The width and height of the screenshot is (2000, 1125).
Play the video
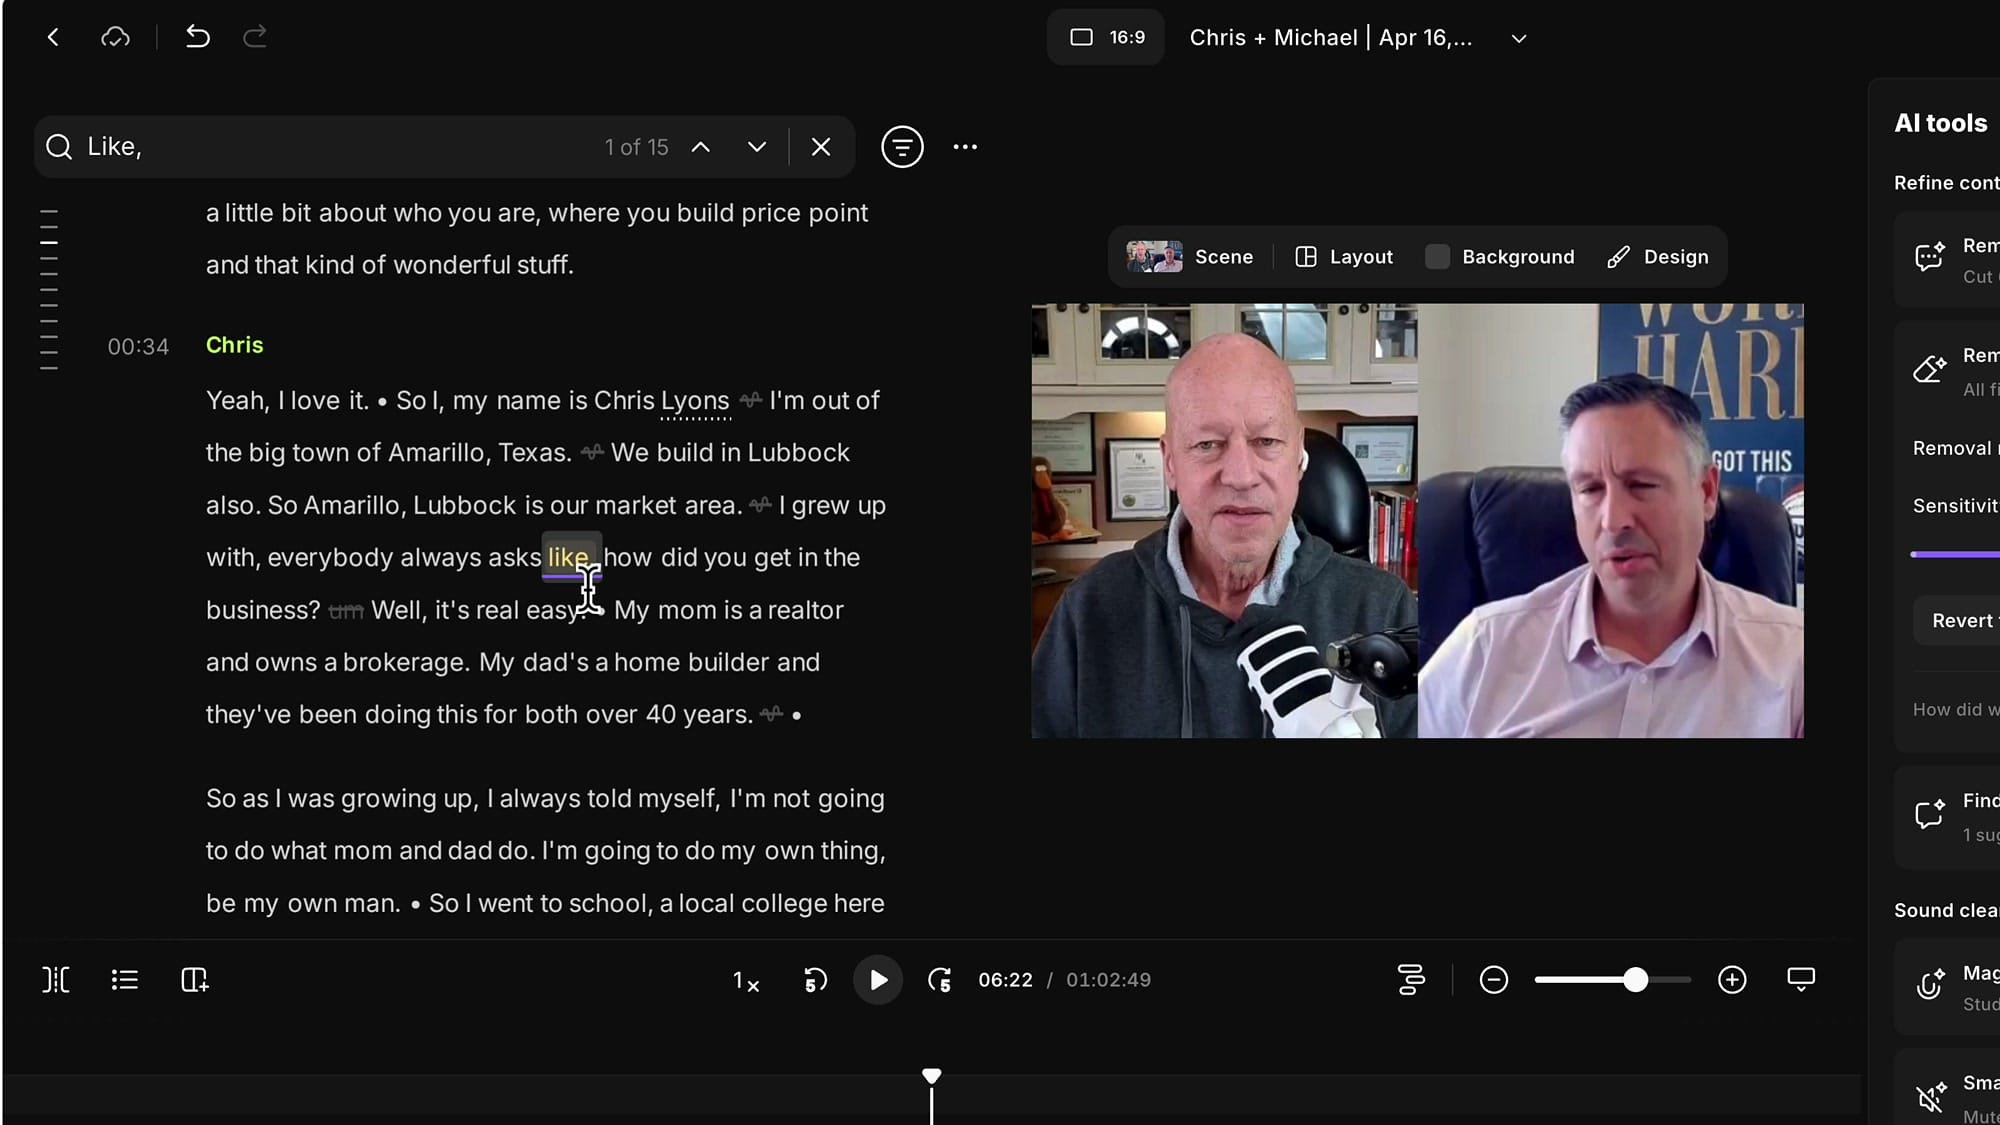pos(878,980)
